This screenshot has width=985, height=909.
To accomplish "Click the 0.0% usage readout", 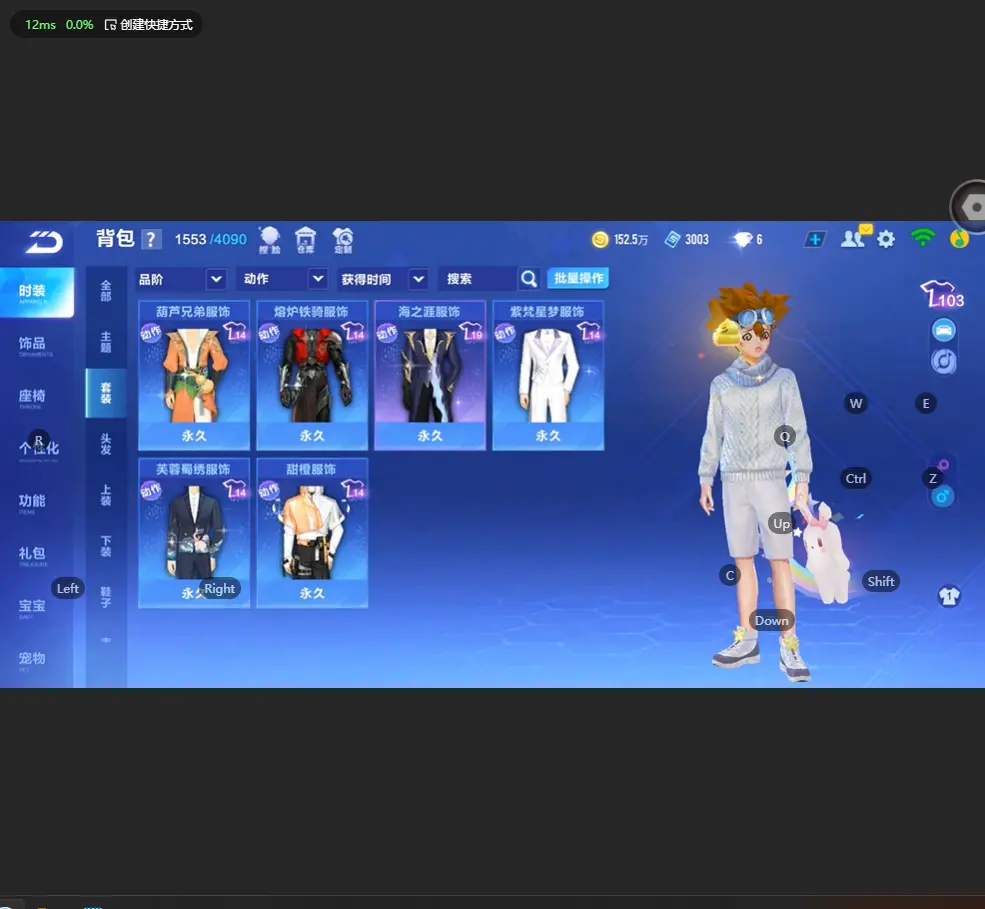I will [x=79, y=25].
